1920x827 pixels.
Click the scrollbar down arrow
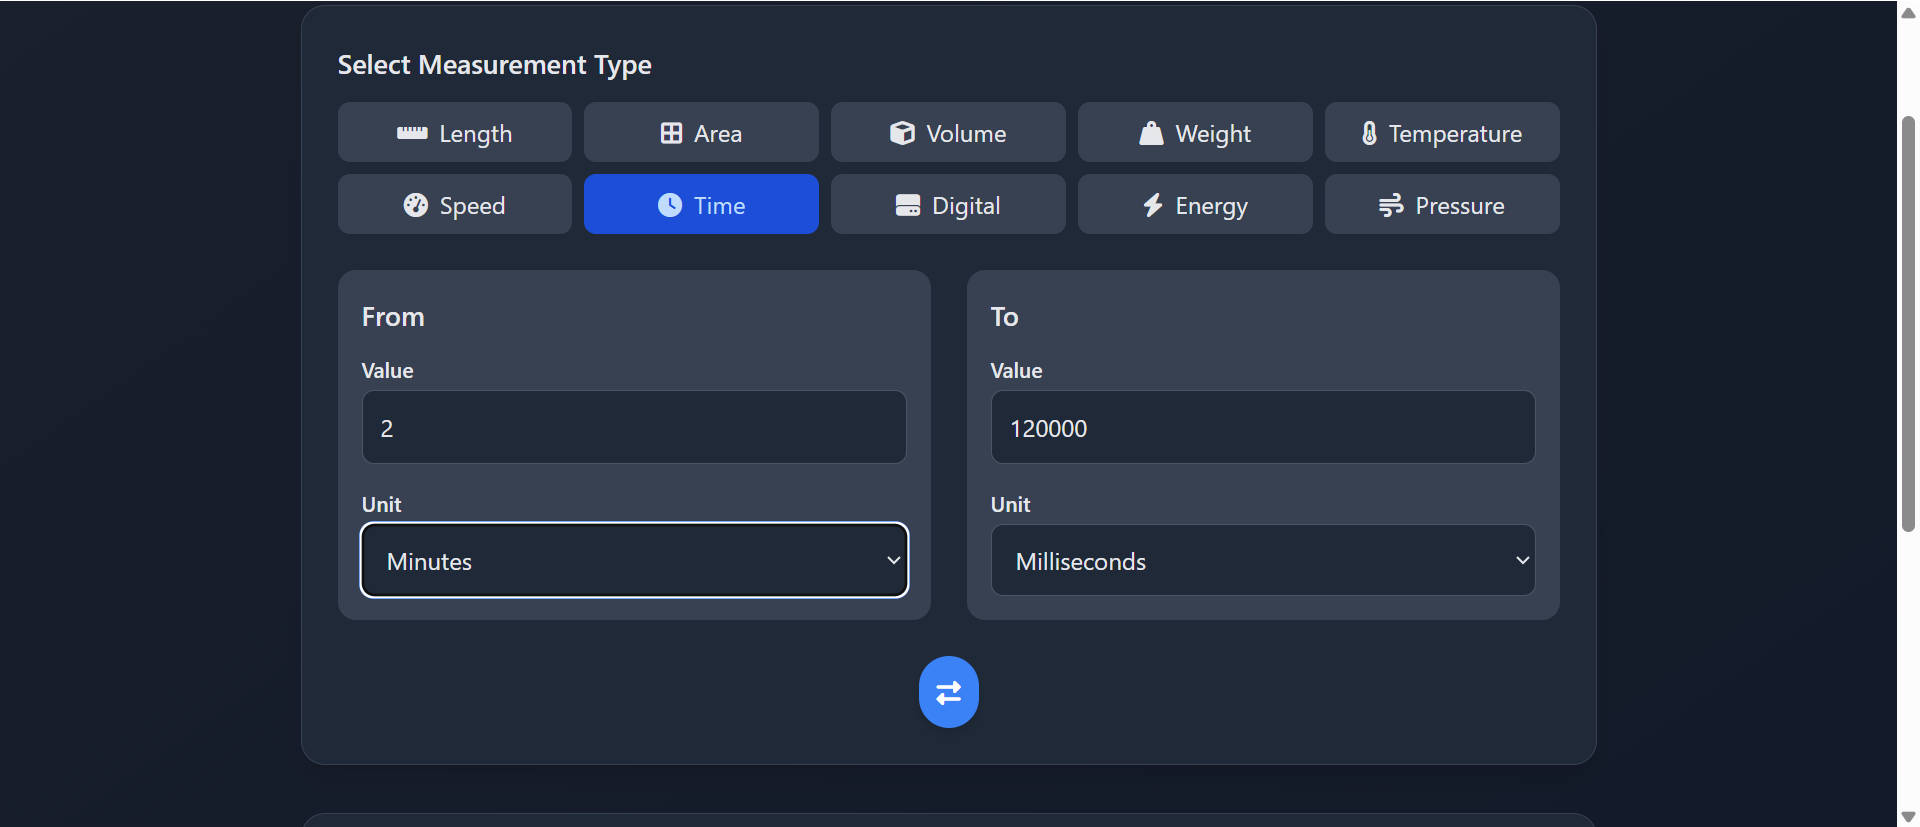click(x=1908, y=817)
